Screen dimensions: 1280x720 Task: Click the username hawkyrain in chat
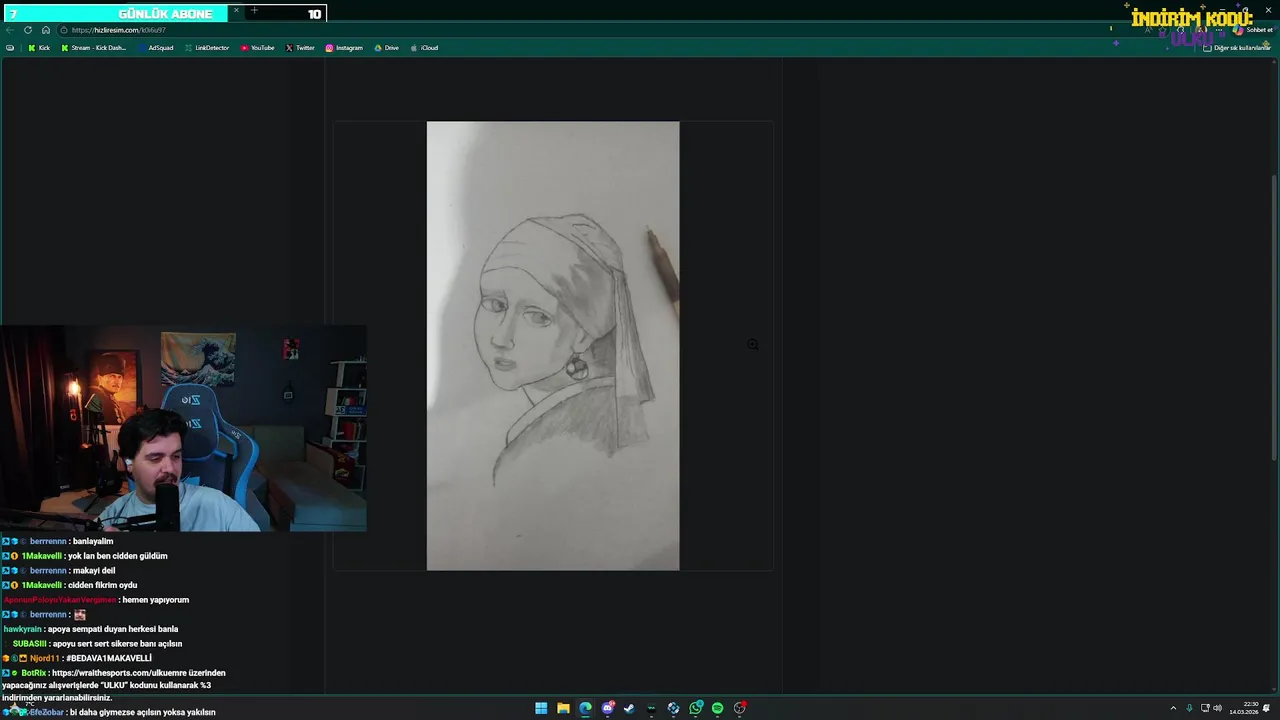click(x=23, y=629)
